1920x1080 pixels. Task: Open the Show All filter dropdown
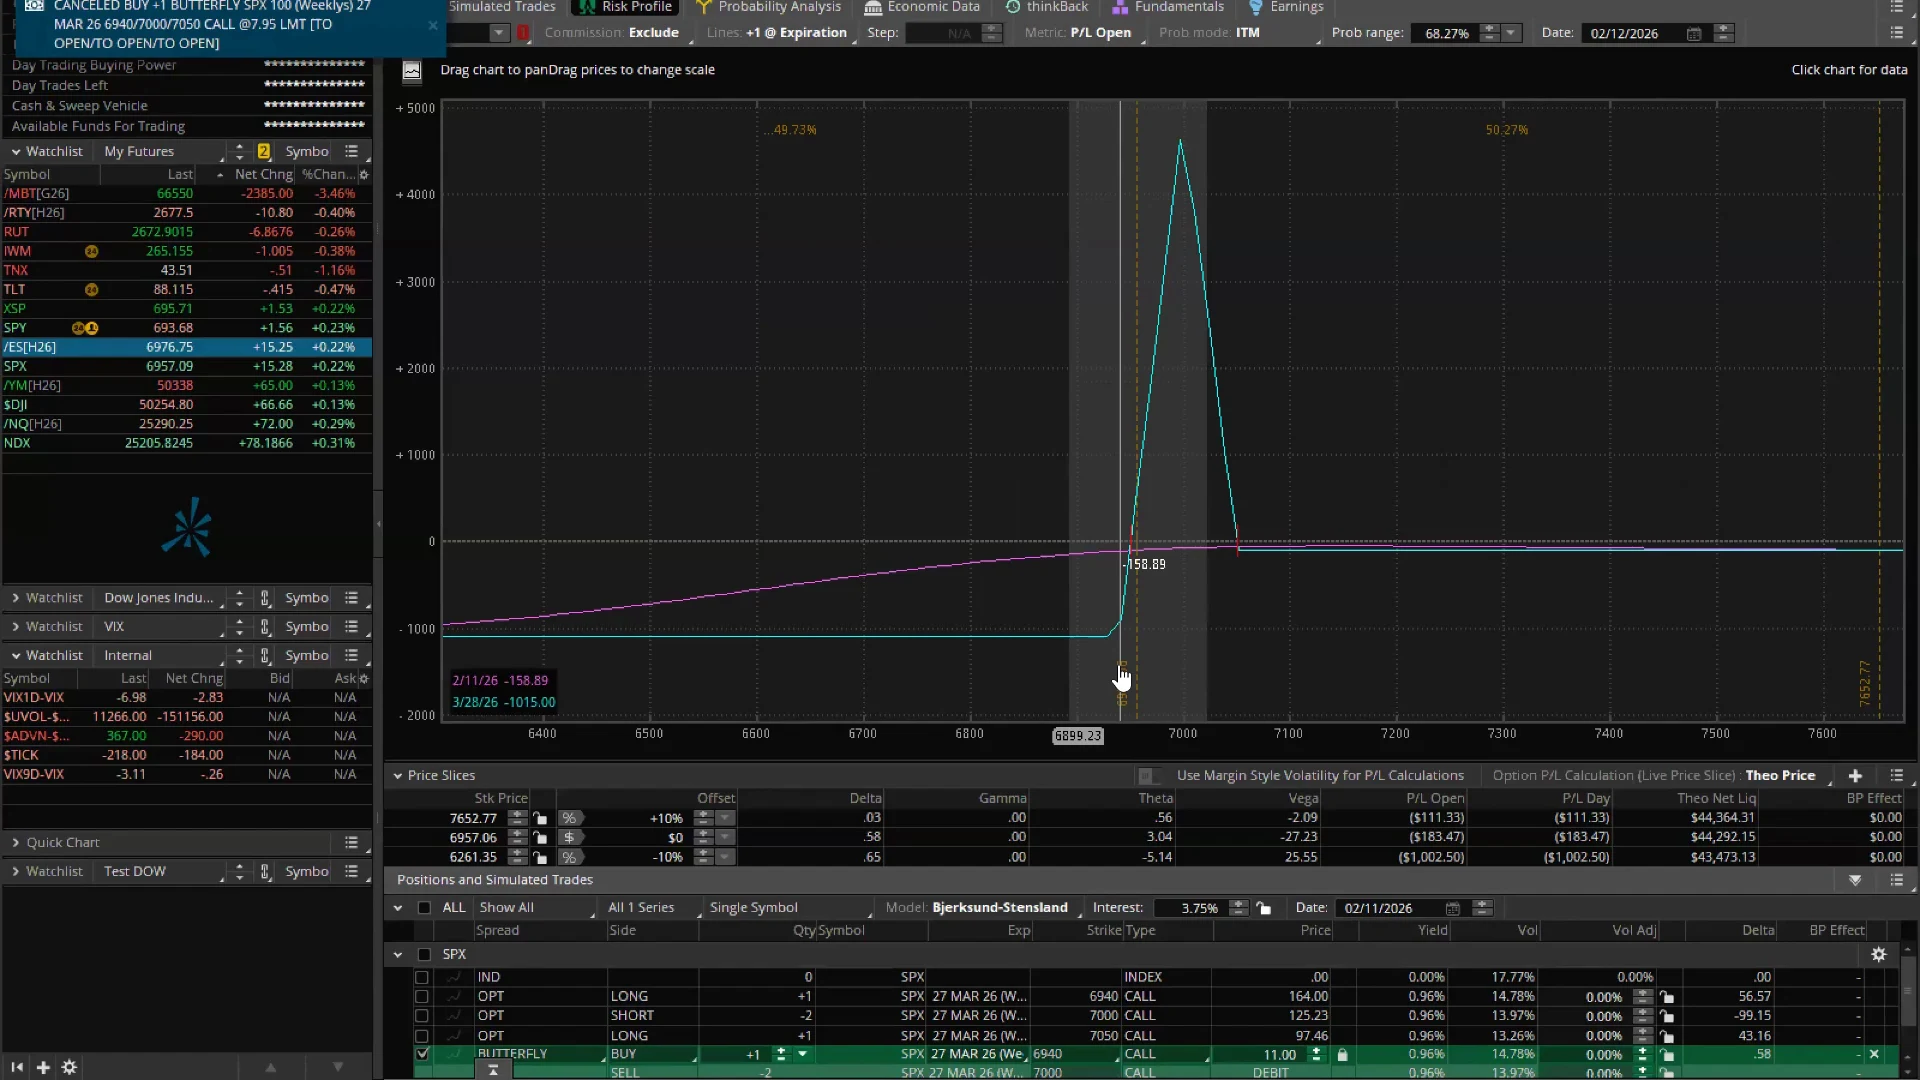click(x=536, y=908)
